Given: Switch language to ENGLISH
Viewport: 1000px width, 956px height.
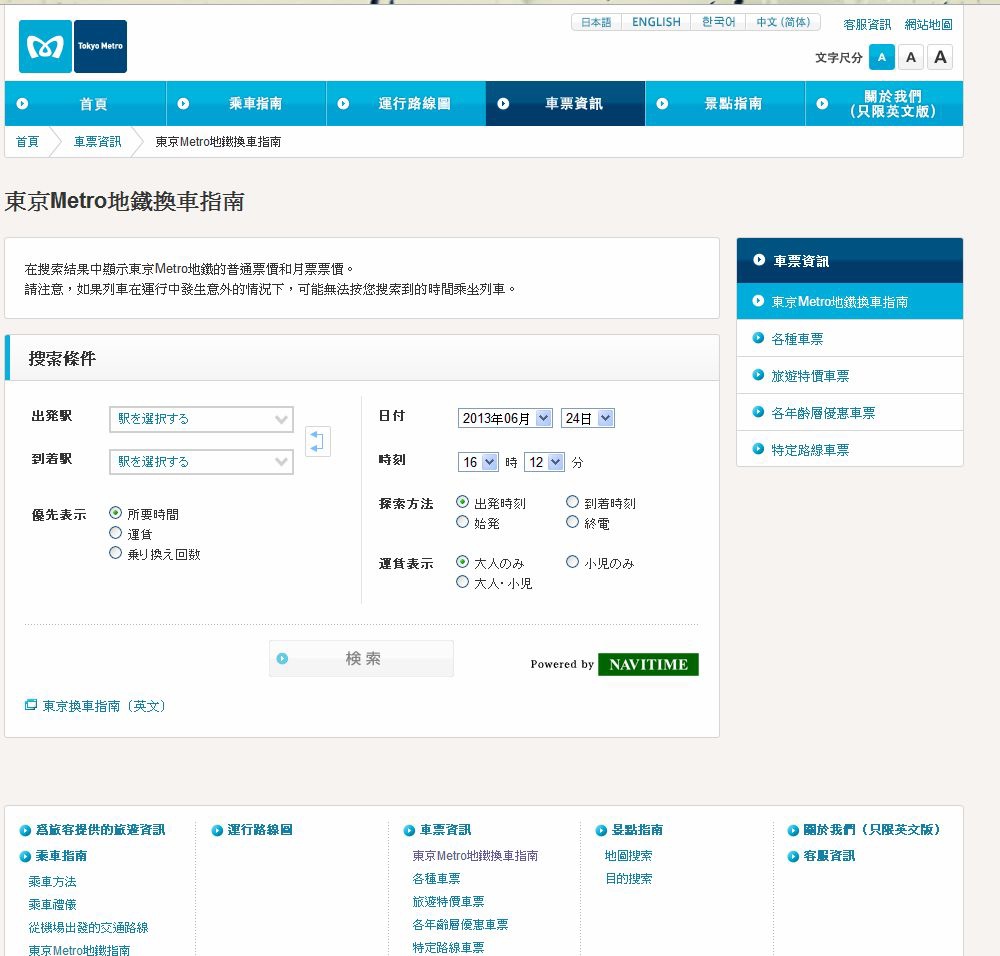Looking at the screenshot, I should (656, 22).
